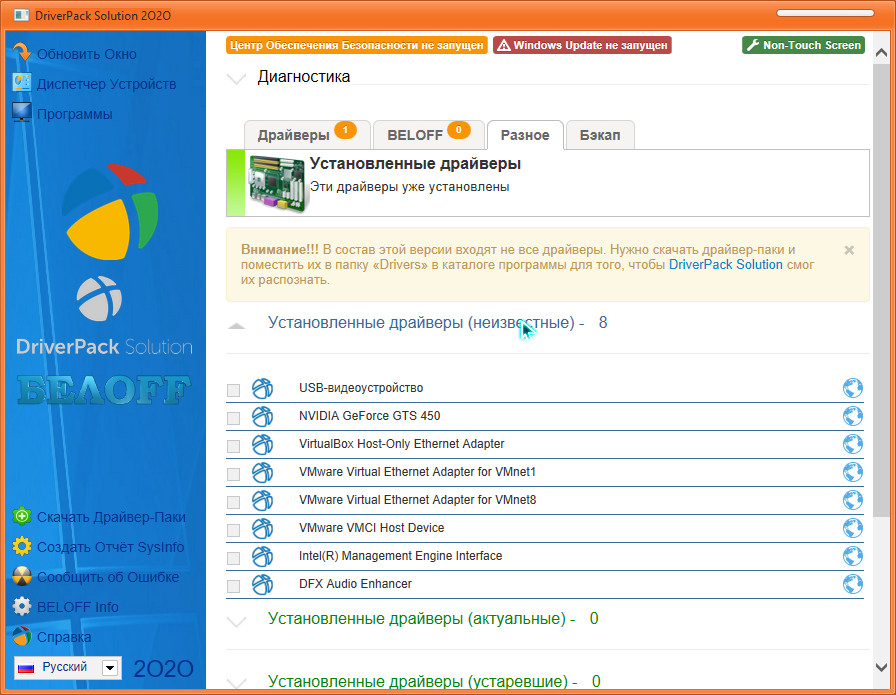This screenshot has width=896, height=695.
Task: Click the driver icon beside DFX Audio Enhancer
Action: coord(262,584)
